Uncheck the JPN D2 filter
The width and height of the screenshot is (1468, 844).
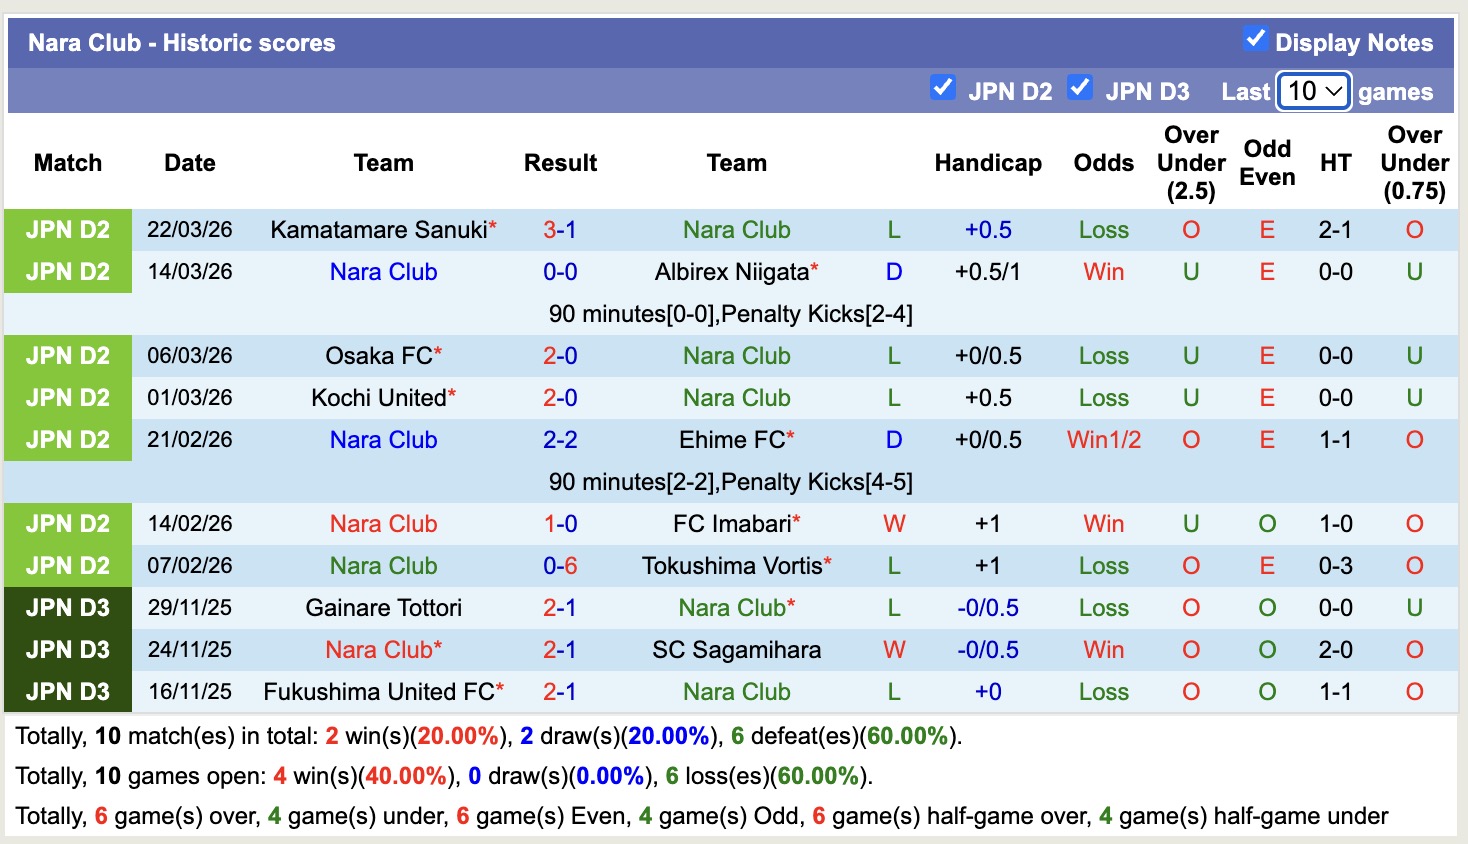pyautogui.click(x=942, y=88)
